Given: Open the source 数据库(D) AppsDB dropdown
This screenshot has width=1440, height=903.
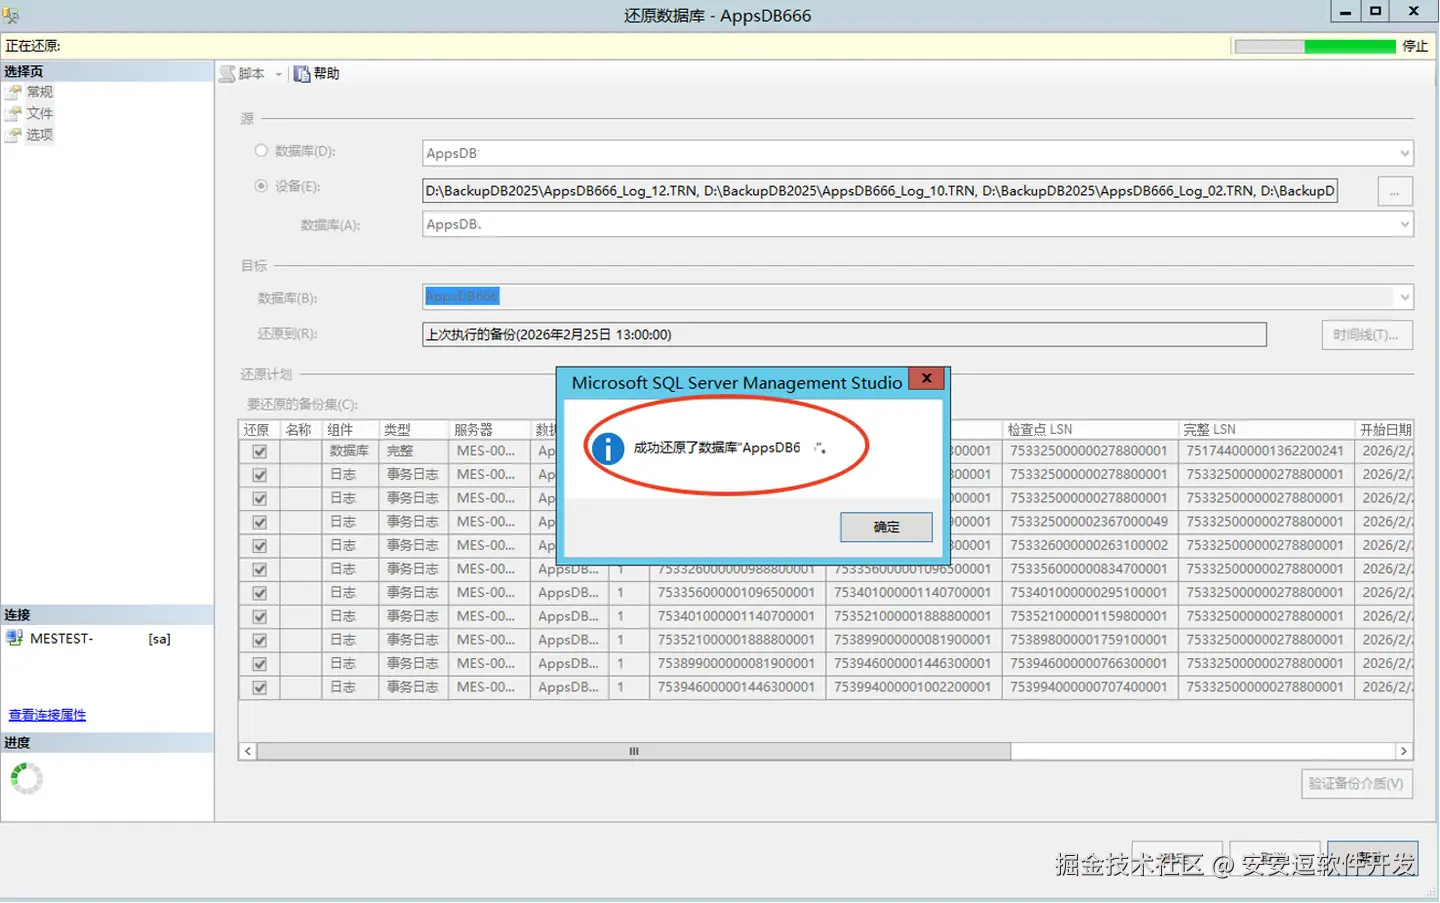Looking at the screenshot, I should (x=1404, y=153).
